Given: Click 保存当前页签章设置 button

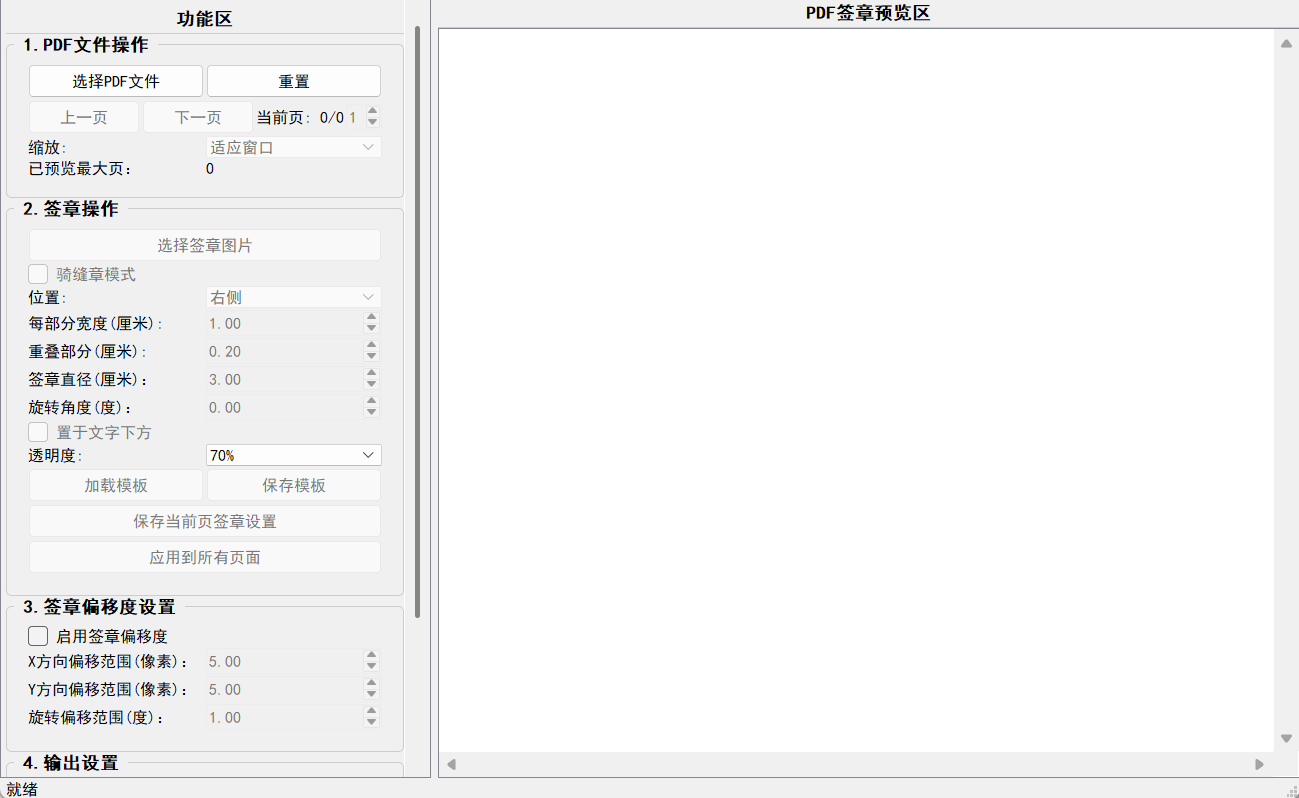Looking at the screenshot, I should coord(204,520).
